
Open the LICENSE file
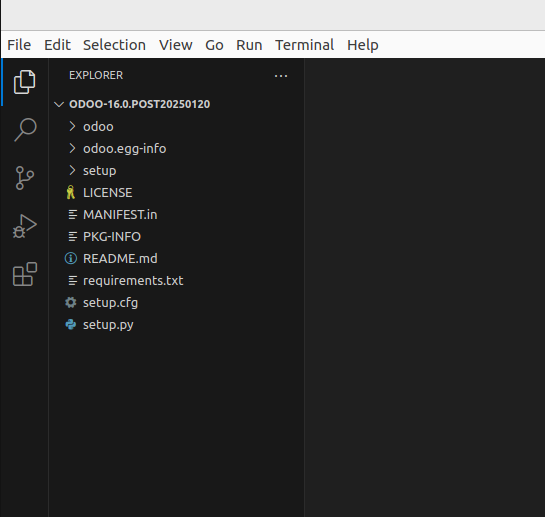107,193
